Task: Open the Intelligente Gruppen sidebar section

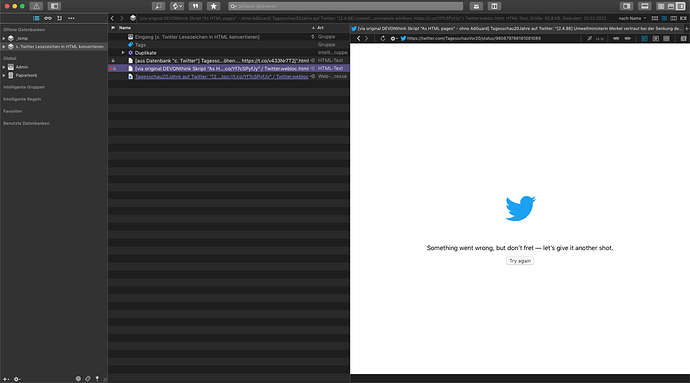Action: coord(24,87)
